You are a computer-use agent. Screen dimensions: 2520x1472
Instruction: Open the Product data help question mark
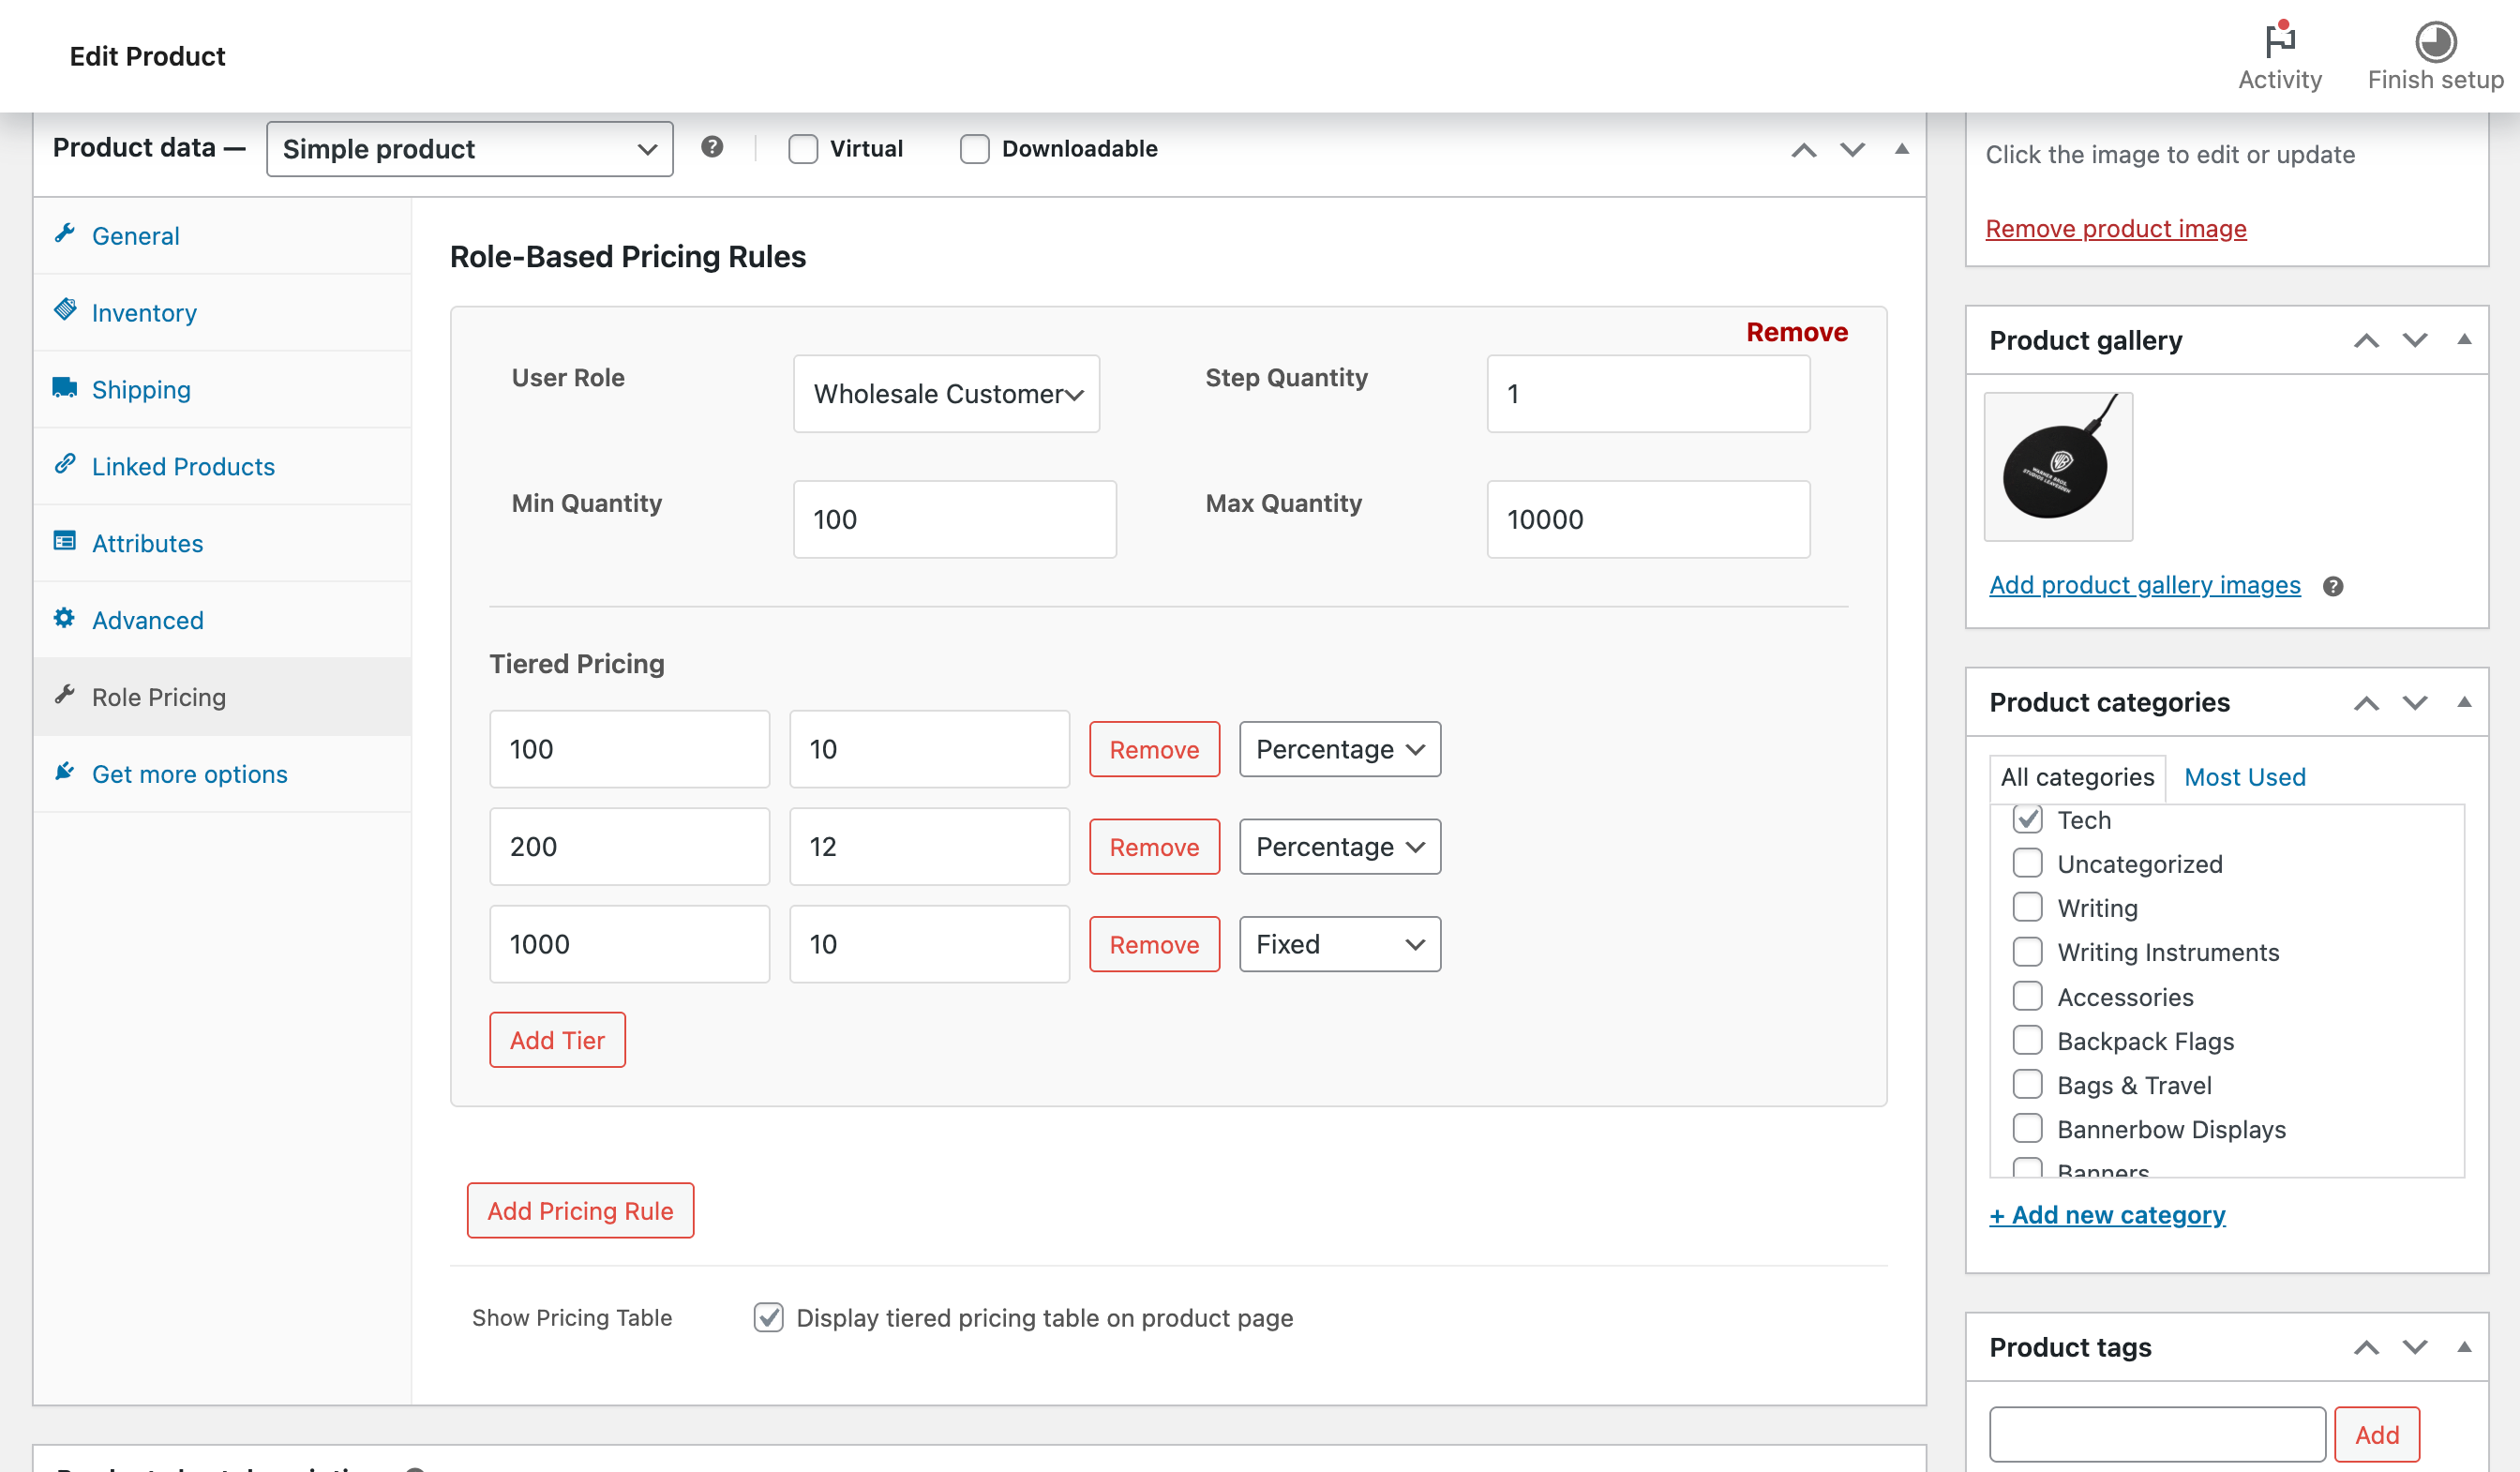(x=713, y=148)
